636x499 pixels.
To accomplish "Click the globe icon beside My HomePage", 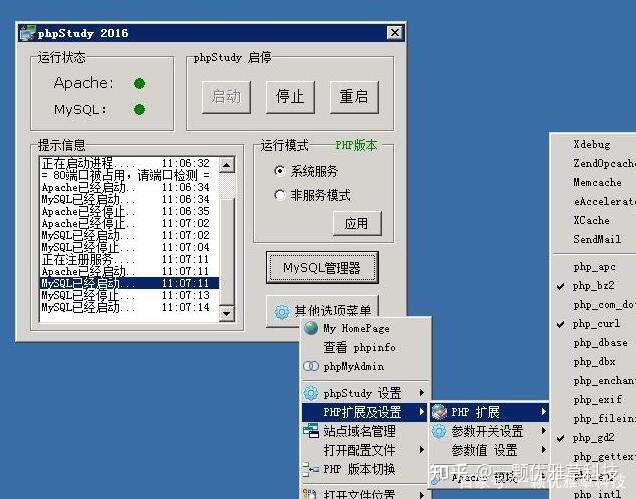I will point(311,328).
